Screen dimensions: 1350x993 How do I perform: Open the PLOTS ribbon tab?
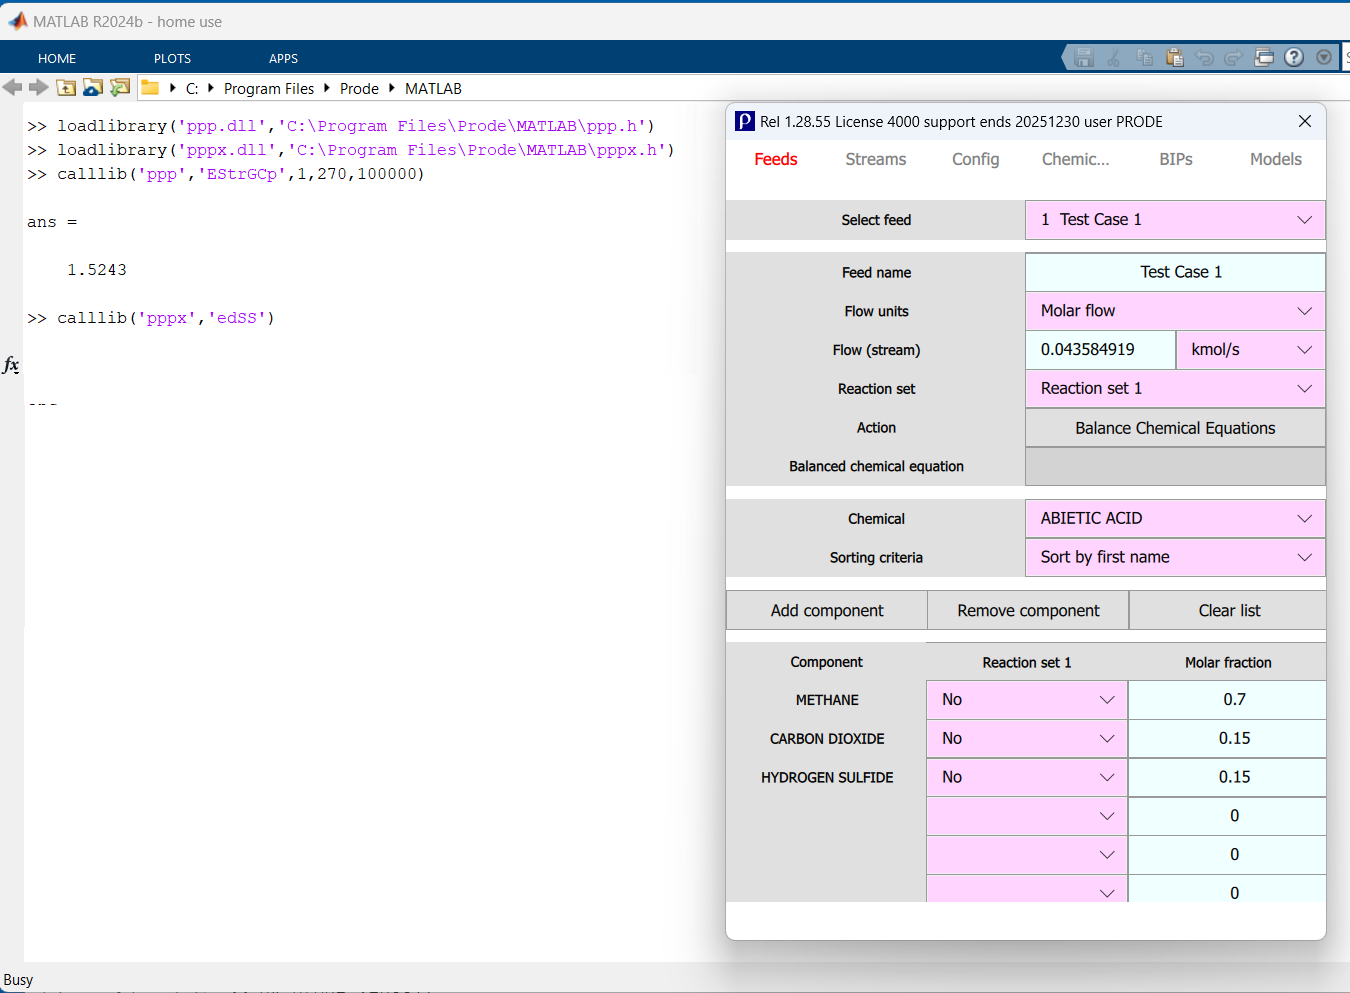pos(172,58)
